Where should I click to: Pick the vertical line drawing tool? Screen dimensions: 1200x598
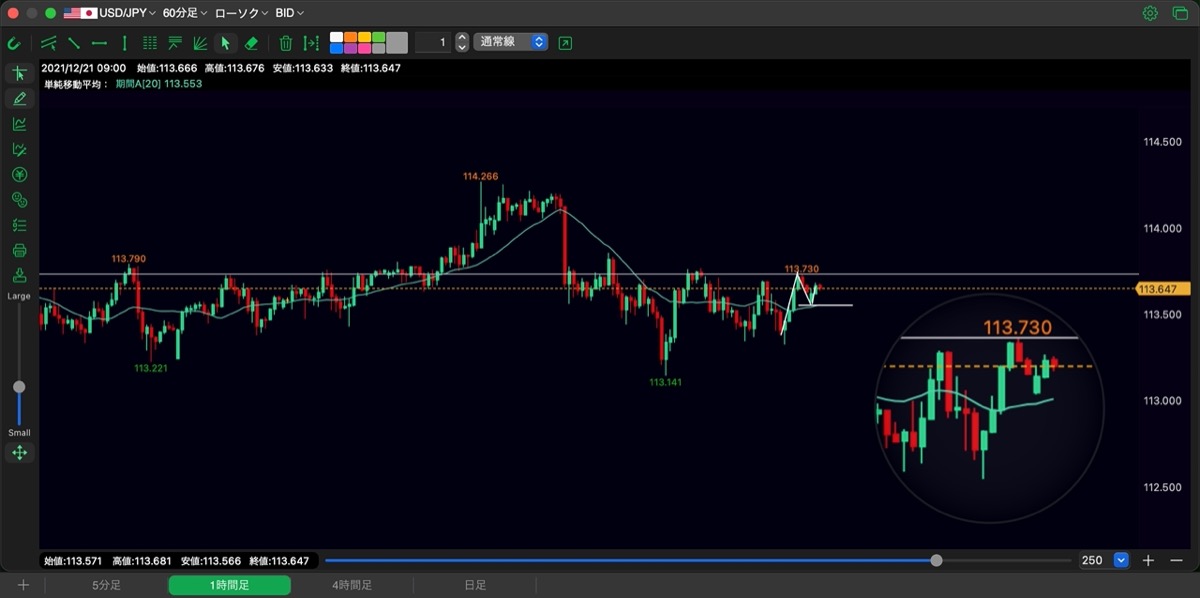[124, 43]
